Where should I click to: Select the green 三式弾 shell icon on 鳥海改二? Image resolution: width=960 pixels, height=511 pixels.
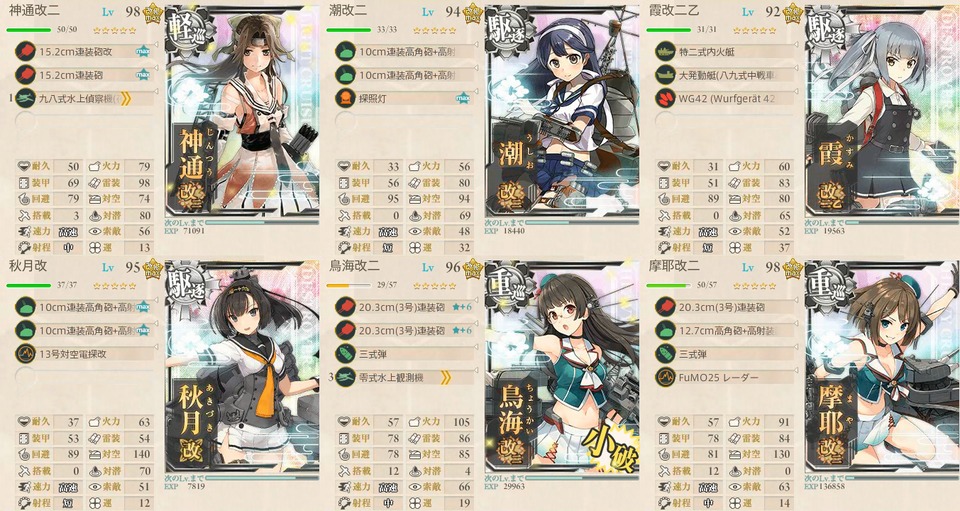coord(345,354)
